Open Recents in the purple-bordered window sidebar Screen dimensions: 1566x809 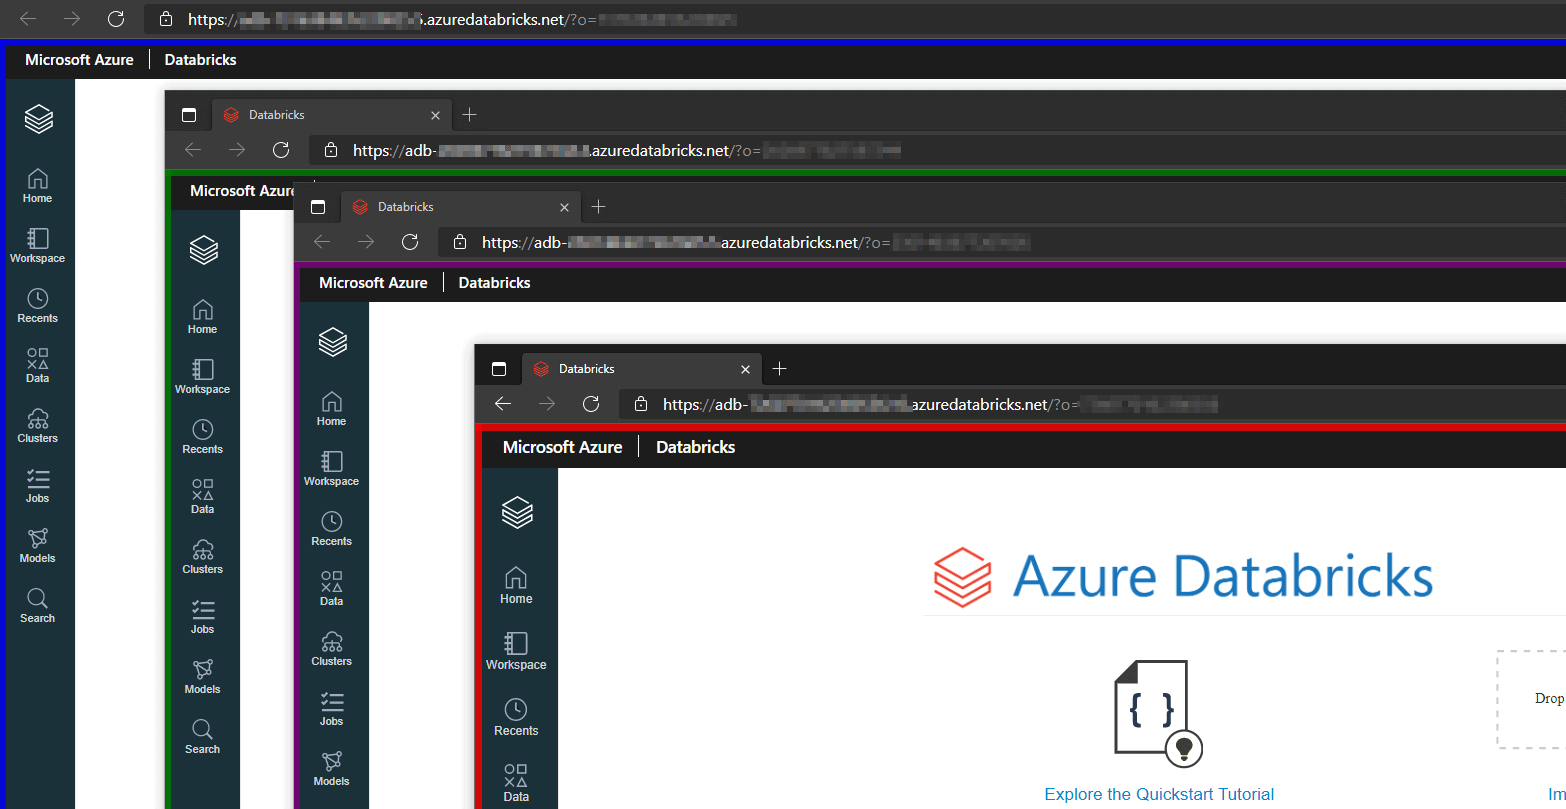(331, 529)
